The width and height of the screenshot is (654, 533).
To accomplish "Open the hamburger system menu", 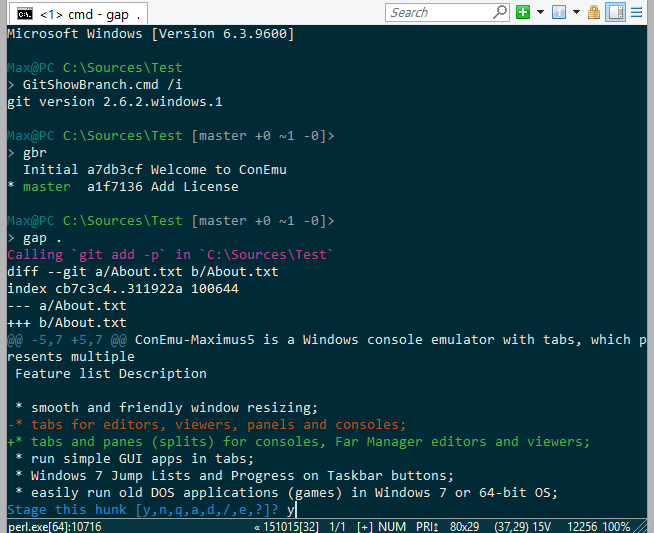I will pos(636,13).
